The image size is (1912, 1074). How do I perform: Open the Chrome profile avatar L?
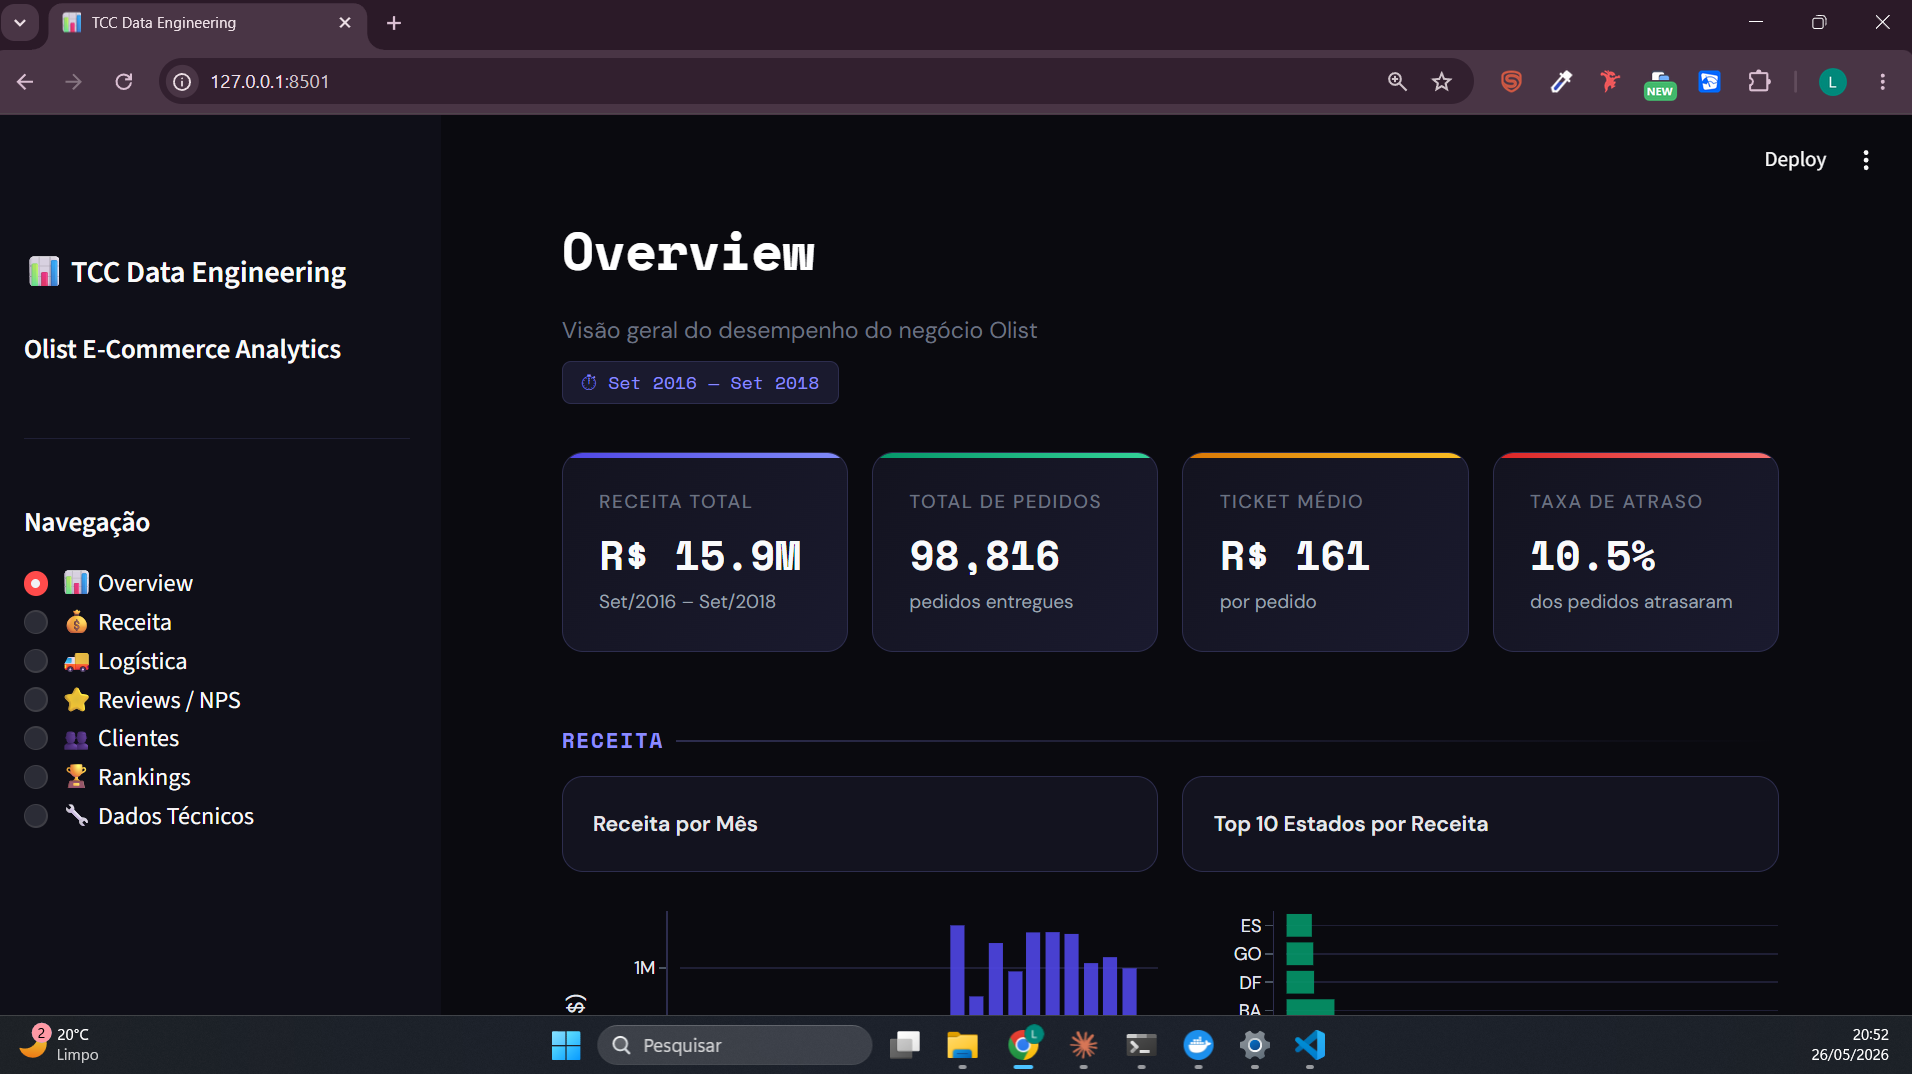(1832, 81)
